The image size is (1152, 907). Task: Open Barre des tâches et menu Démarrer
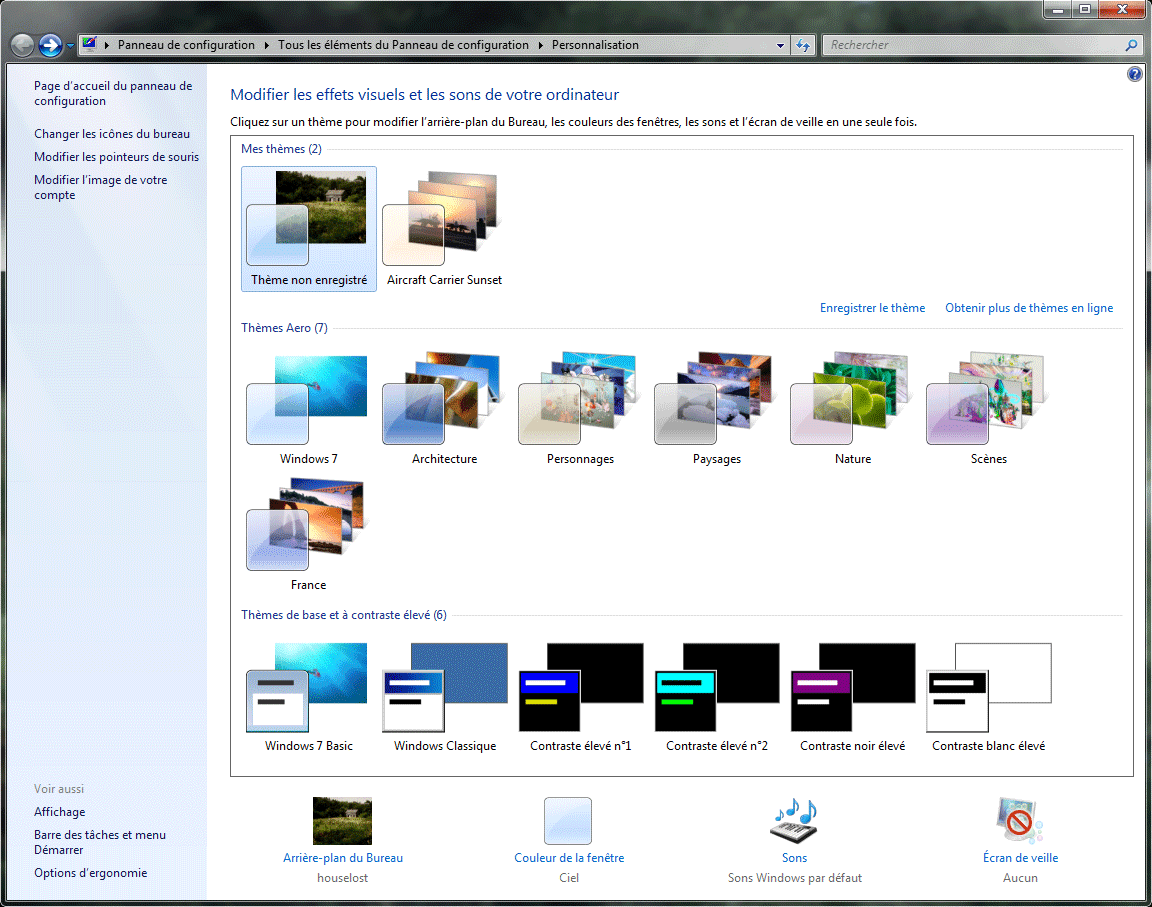click(x=100, y=842)
